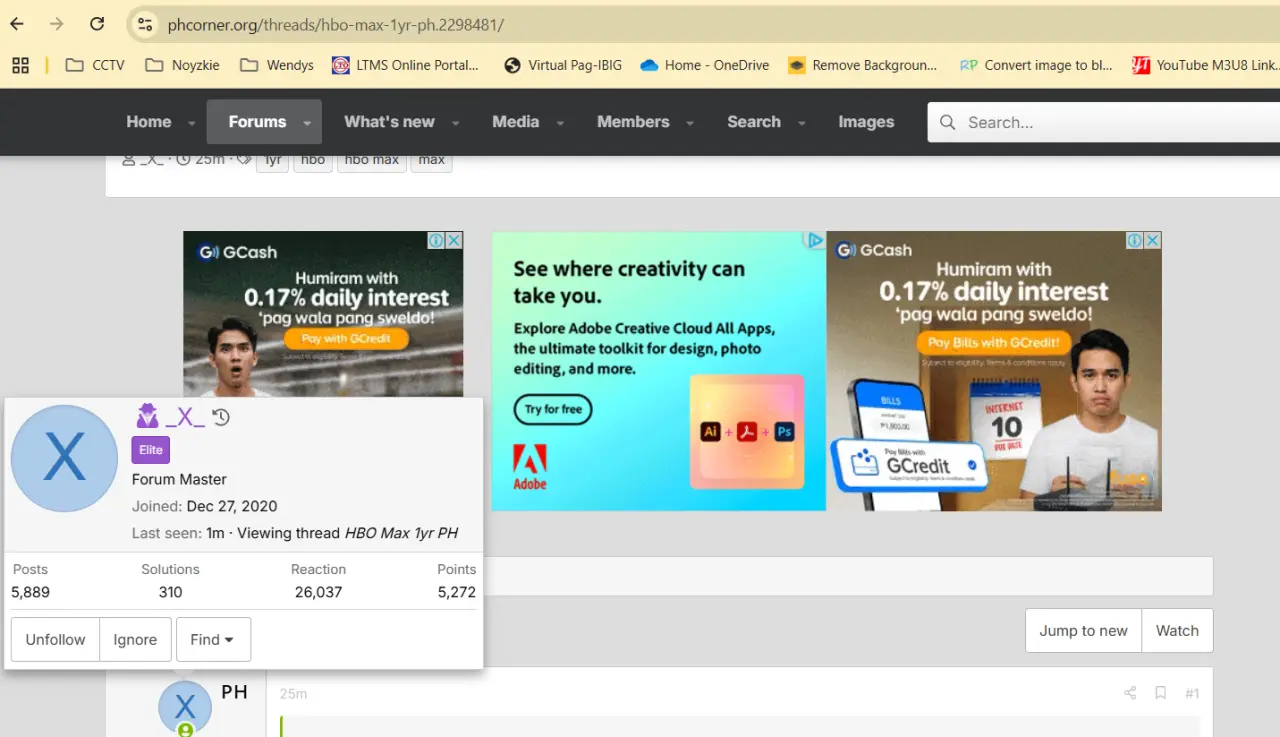Image resolution: width=1280 pixels, height=737 pixels.
Task: Open What's new in navigation
Action: [x=389, y=122]
